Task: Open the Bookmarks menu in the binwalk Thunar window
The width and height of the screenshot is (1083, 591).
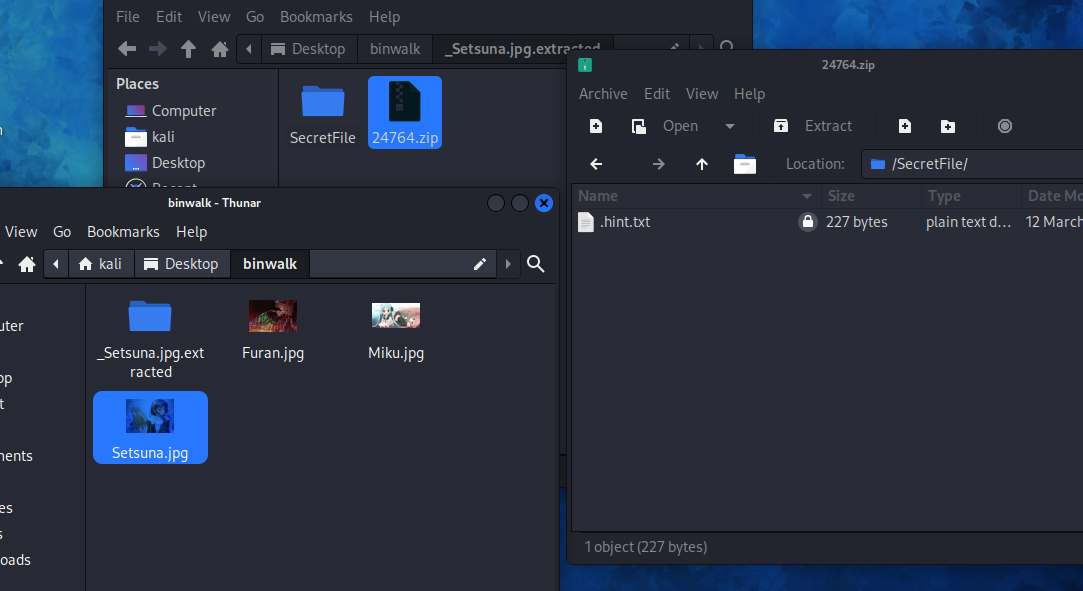Action: [123, 232]
